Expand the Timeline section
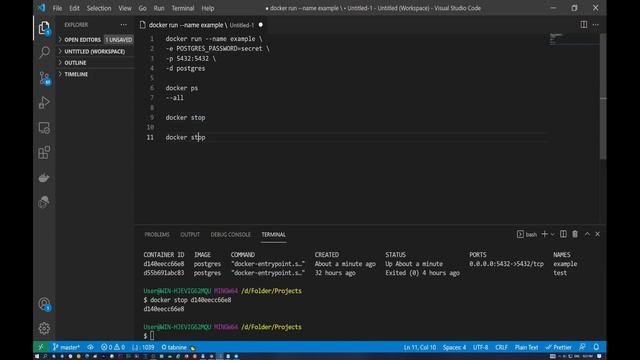640x360 pixels. point(96,74)
